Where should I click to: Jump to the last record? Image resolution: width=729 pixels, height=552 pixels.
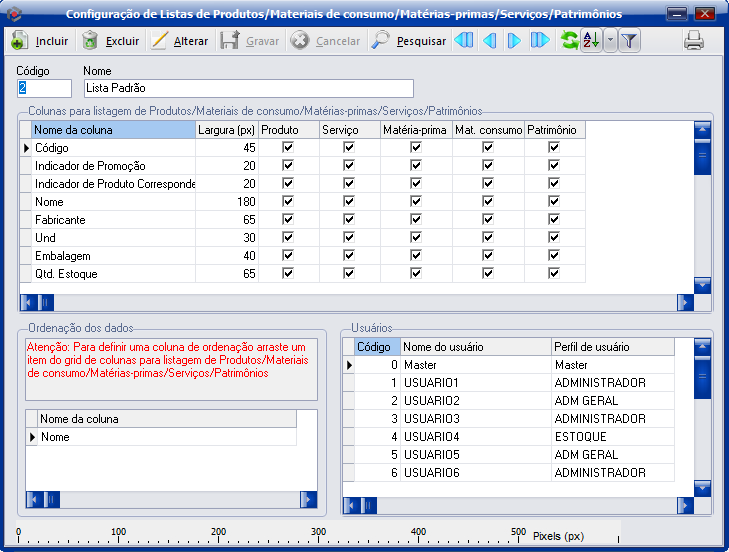coord(540,41)
